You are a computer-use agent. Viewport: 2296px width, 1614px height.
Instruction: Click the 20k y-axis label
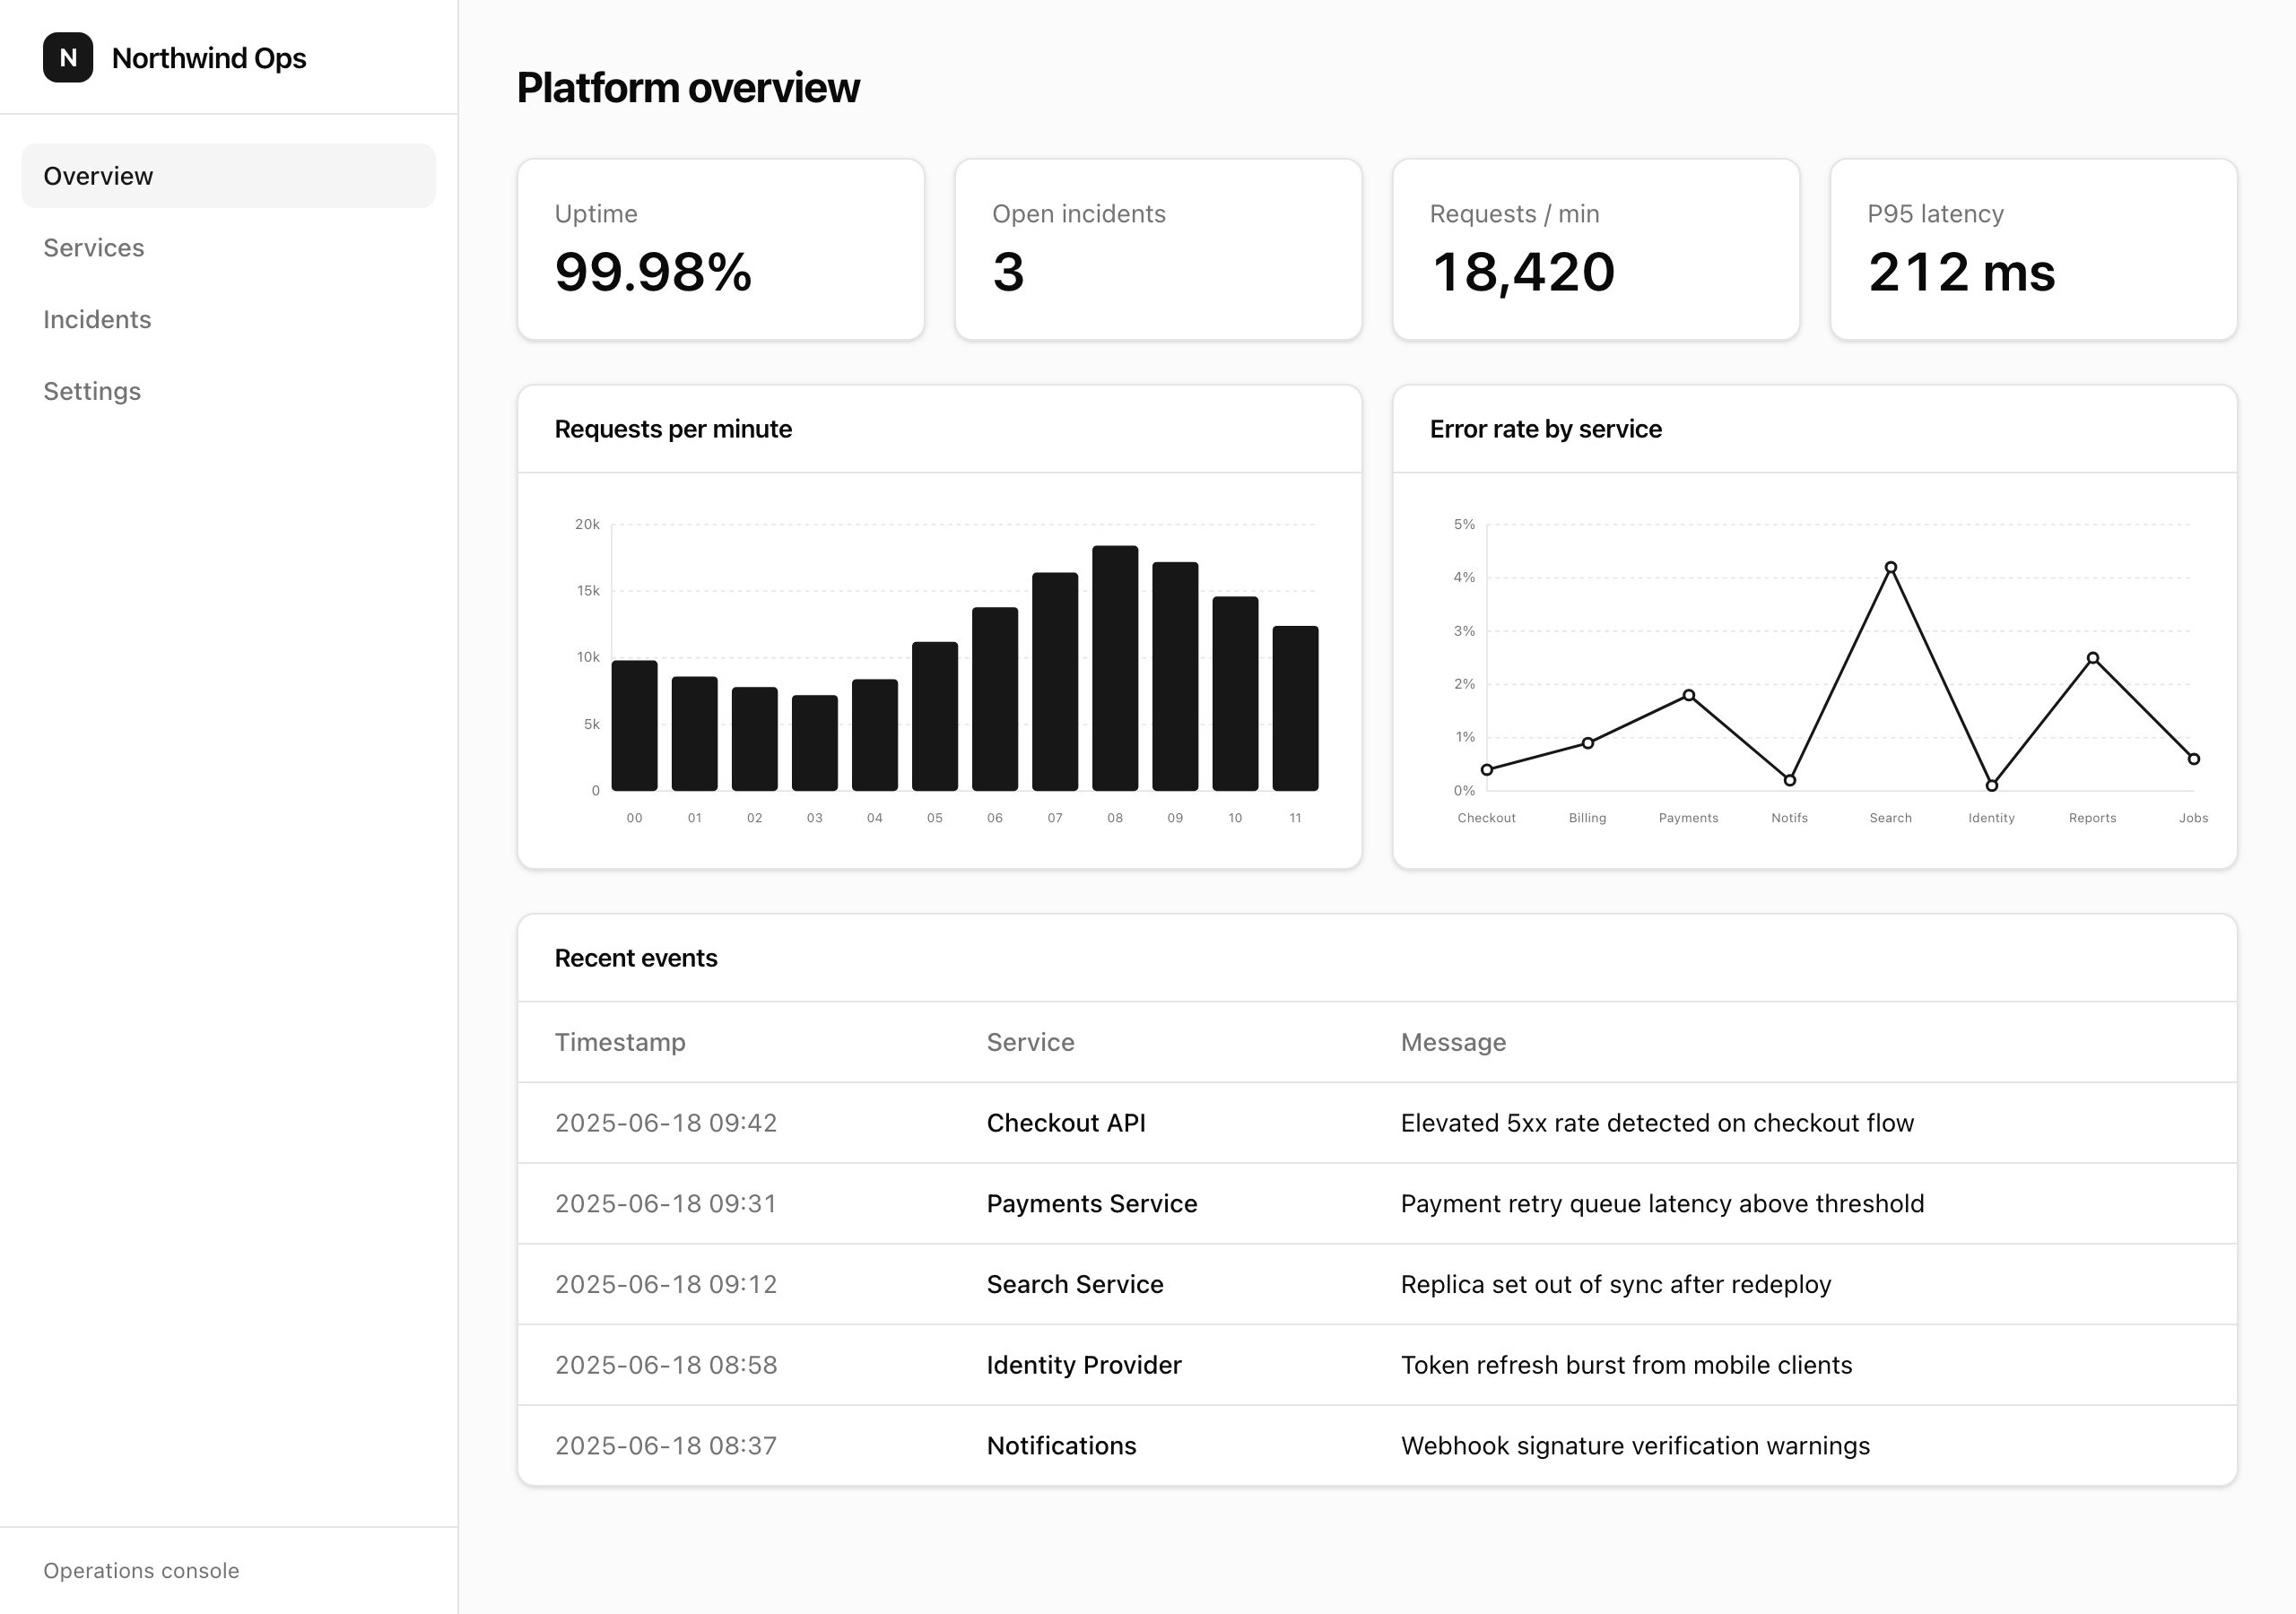(x=587, y=524)
